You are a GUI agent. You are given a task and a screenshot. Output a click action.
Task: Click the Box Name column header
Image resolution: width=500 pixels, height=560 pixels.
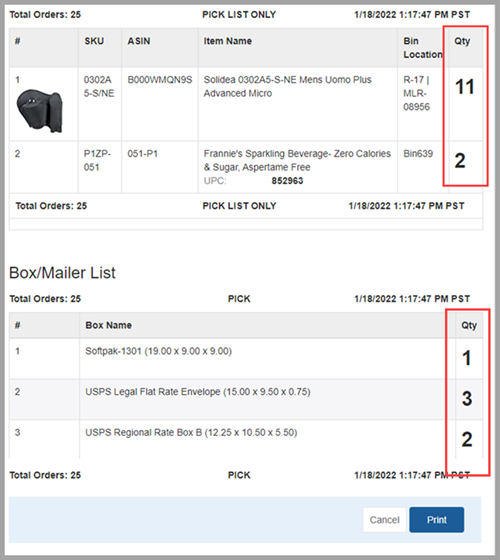109,325
